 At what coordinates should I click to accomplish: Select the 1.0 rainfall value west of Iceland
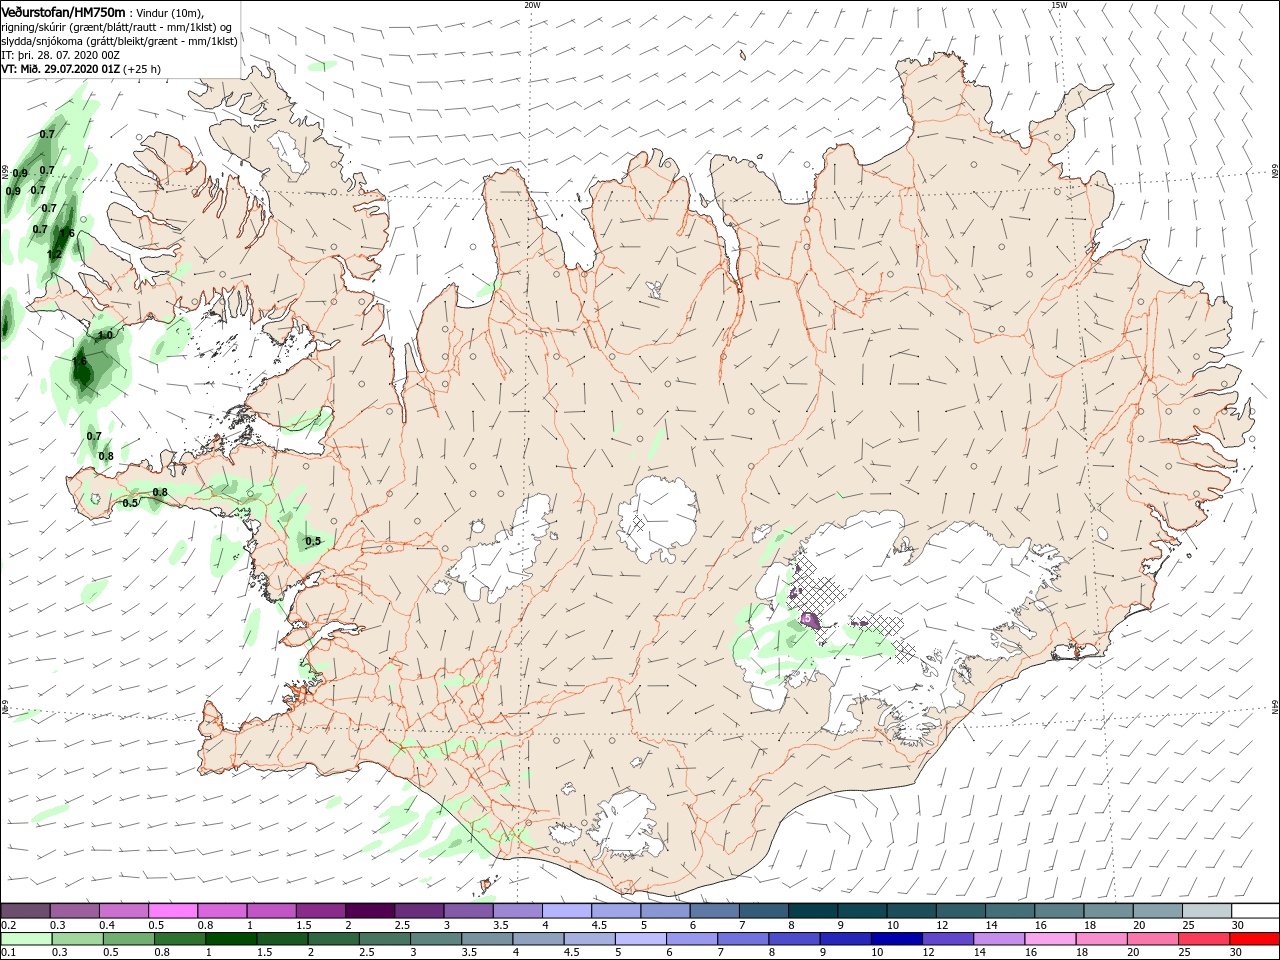105,335
